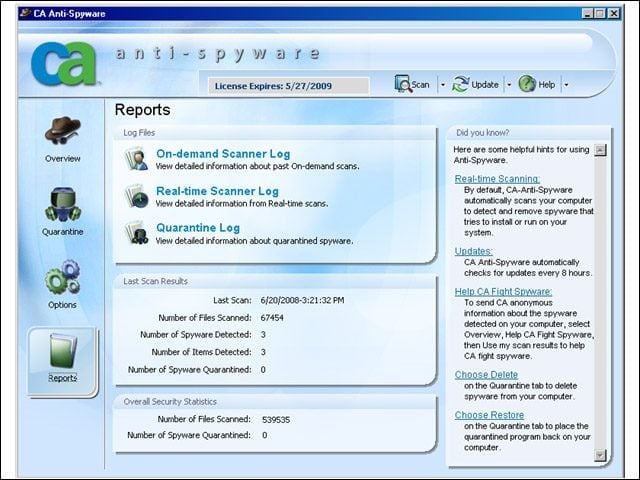Switch to the Quarantine tab label

[62, 232]
